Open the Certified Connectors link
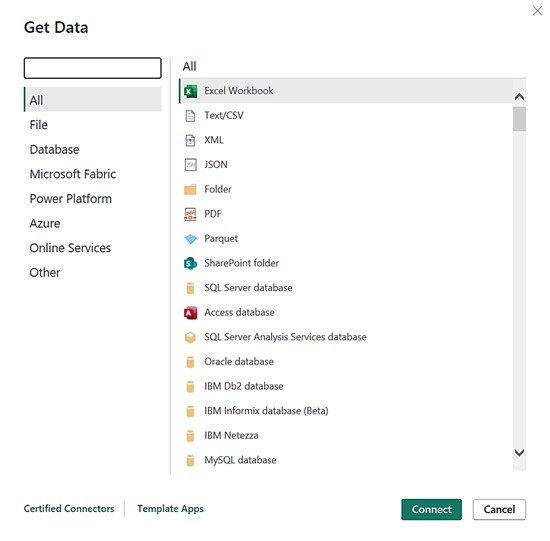Viewport: 550px width, 541px height. click(x=69, y=508)
